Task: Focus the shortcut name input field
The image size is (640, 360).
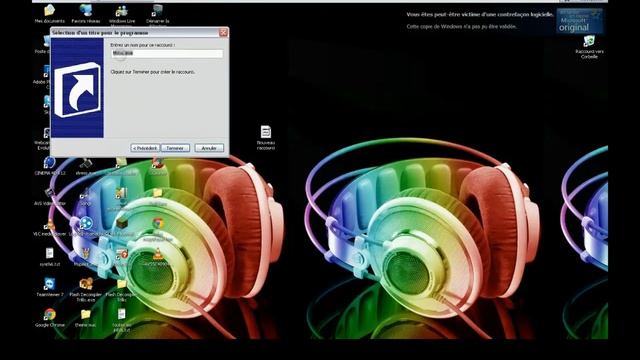Action: point(167,53)
